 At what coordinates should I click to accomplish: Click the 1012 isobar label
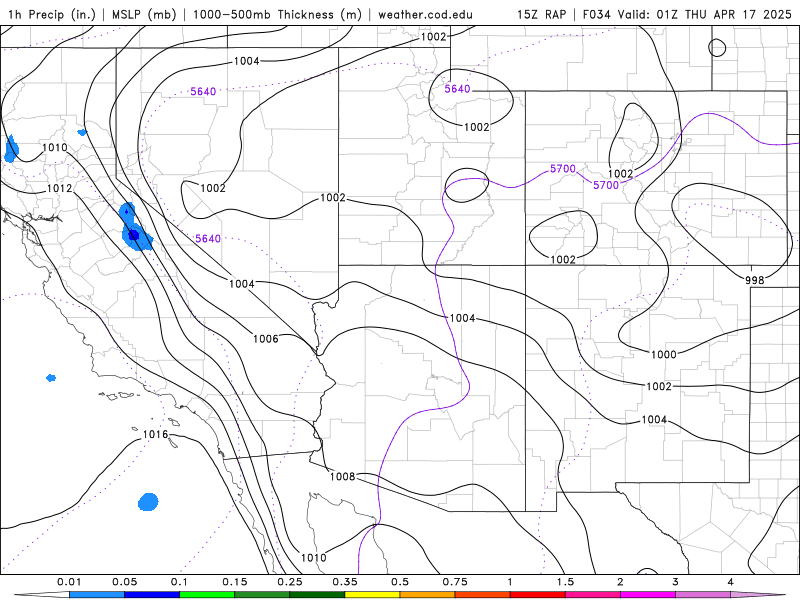tap(59, 188)
